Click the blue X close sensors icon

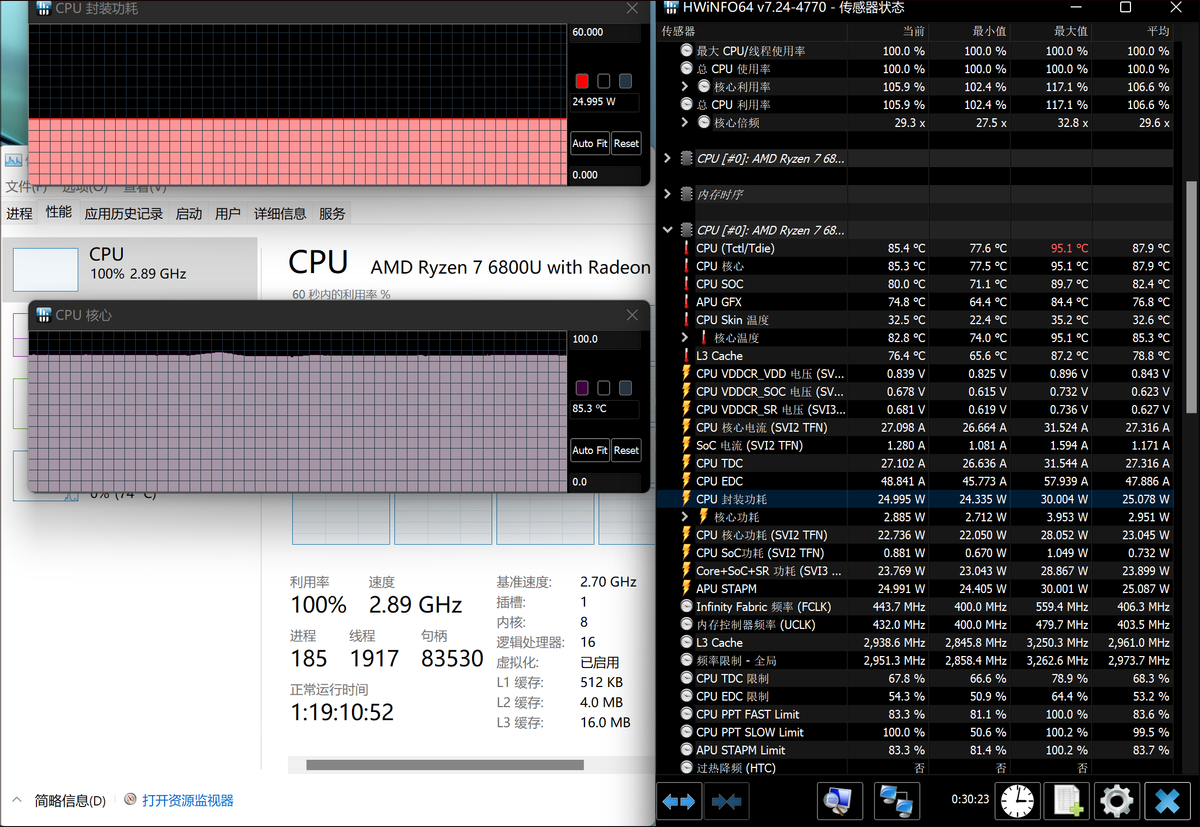tap(1166, 801)
